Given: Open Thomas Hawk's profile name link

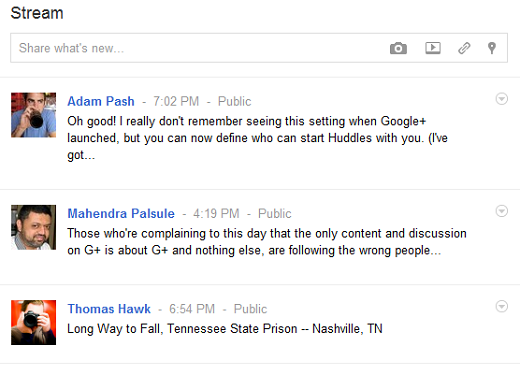Looking at the screenshot, I should [x=109, y=309].
